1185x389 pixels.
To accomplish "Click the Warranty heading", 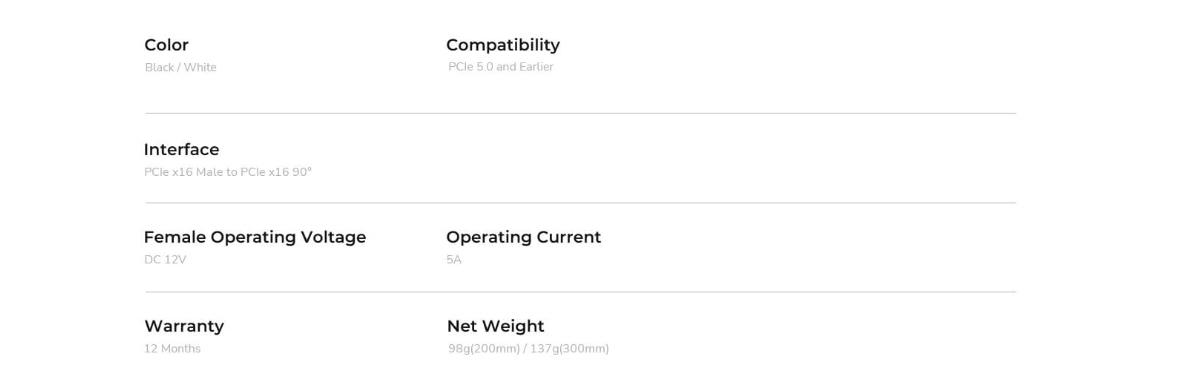I will [184, 326].
